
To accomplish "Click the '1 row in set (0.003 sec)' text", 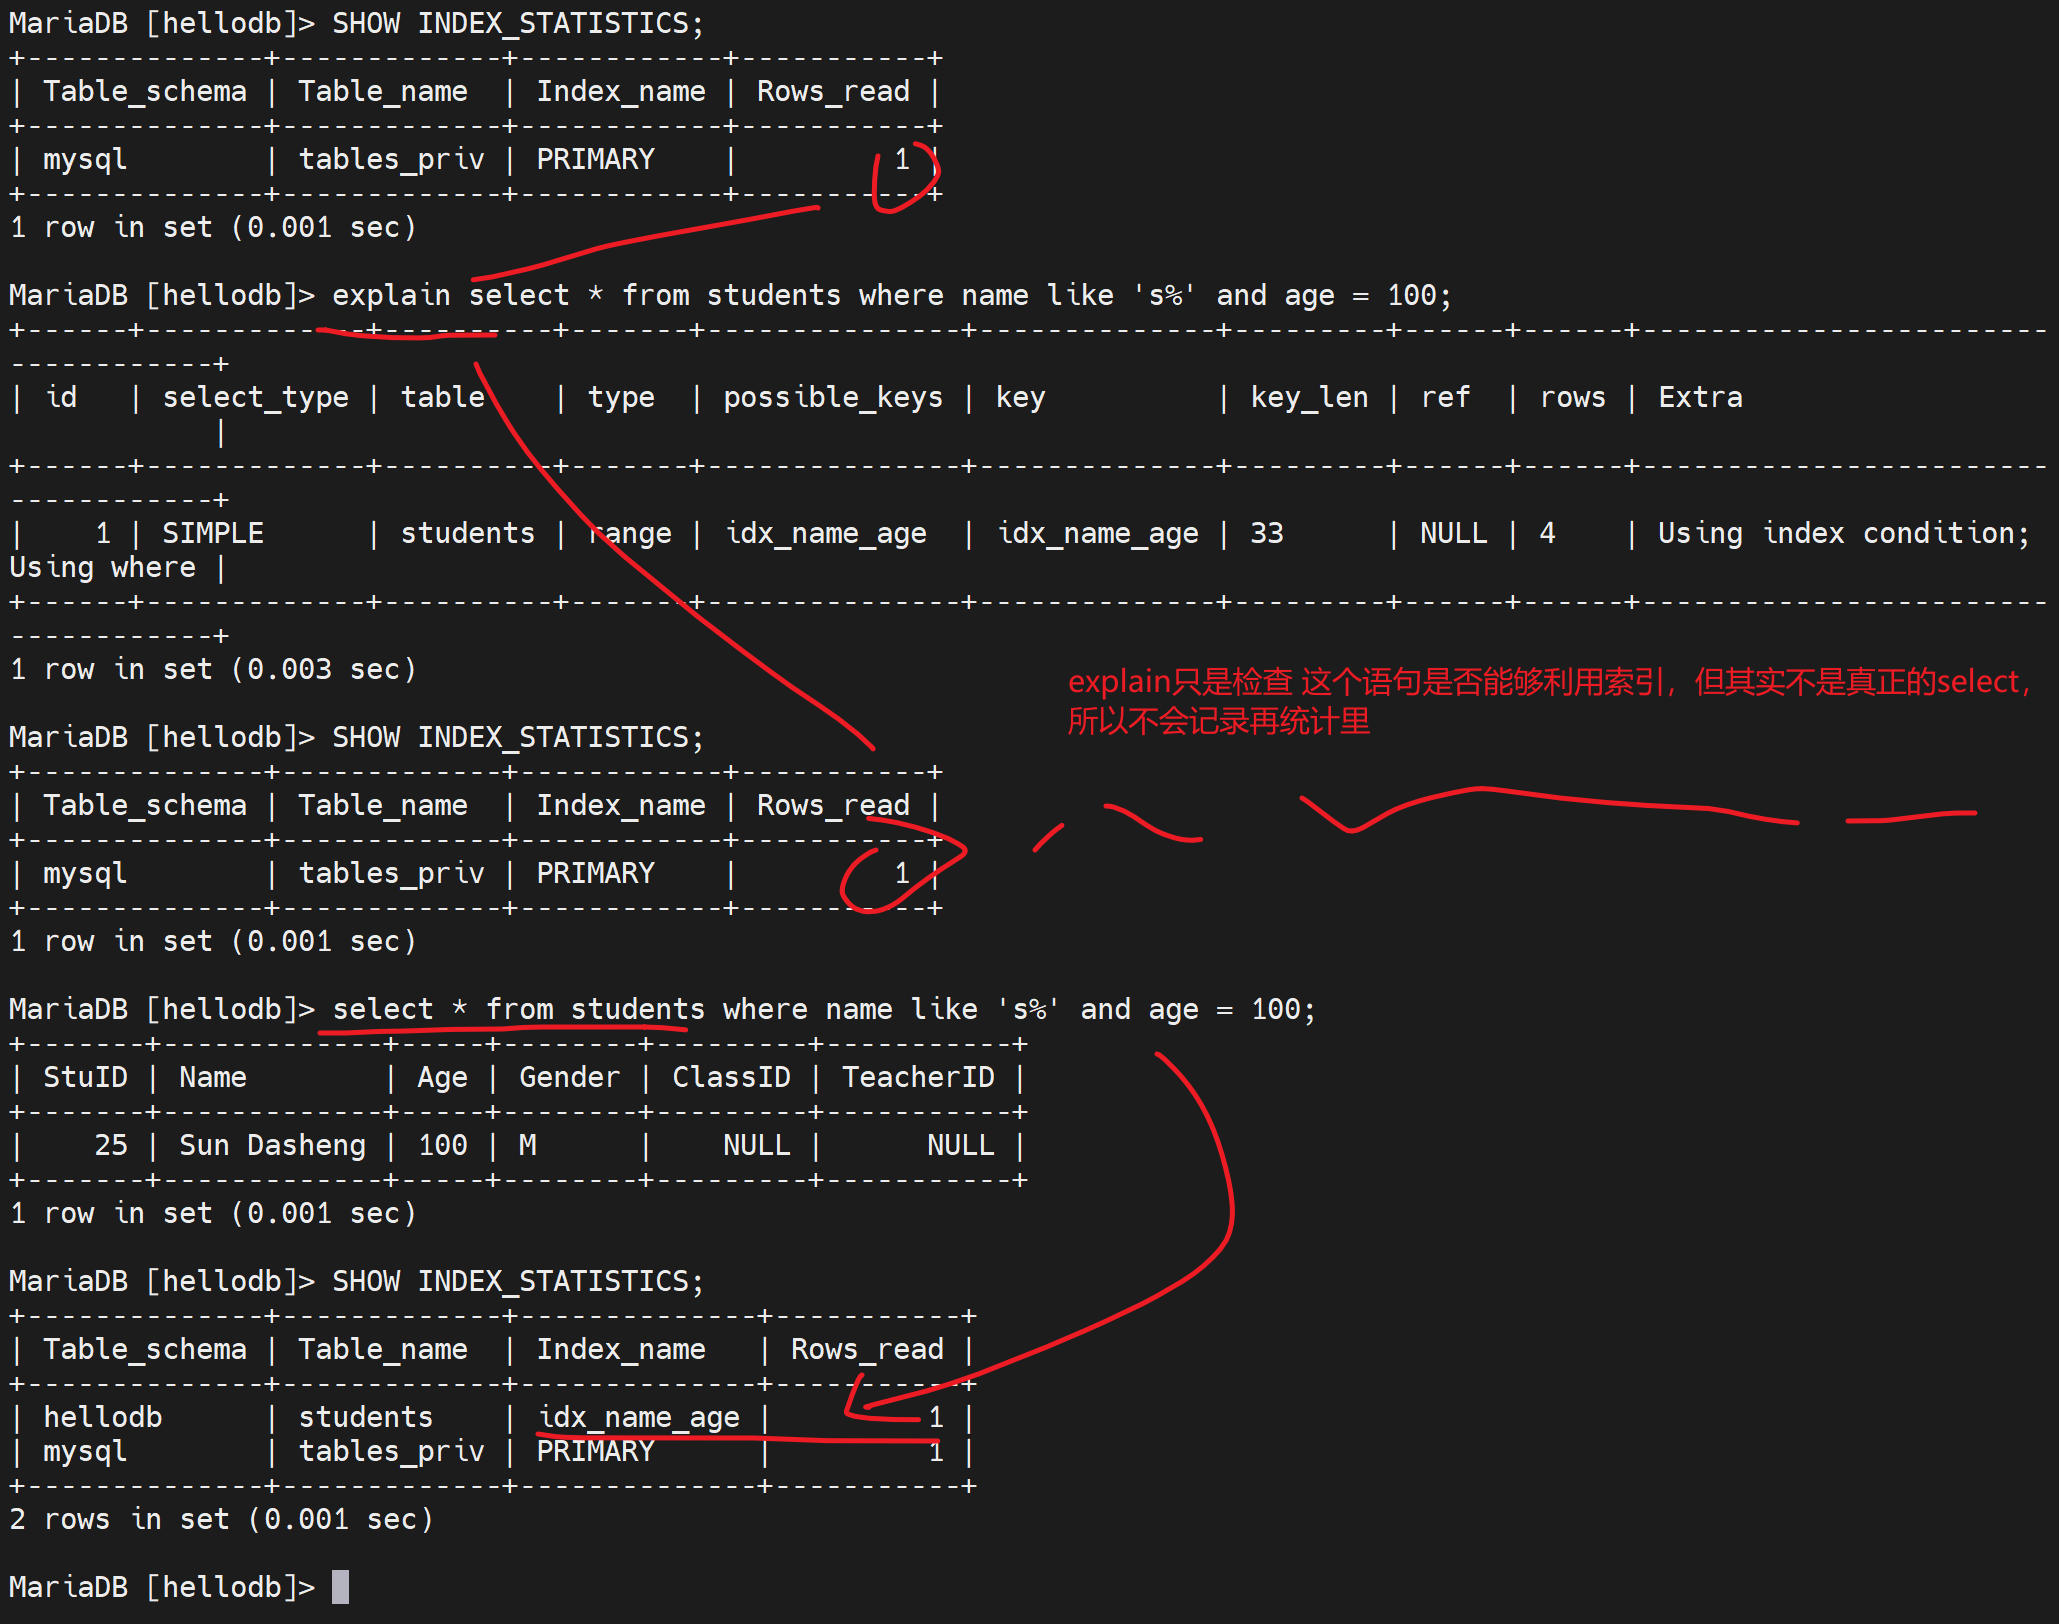I will point(212,669).
